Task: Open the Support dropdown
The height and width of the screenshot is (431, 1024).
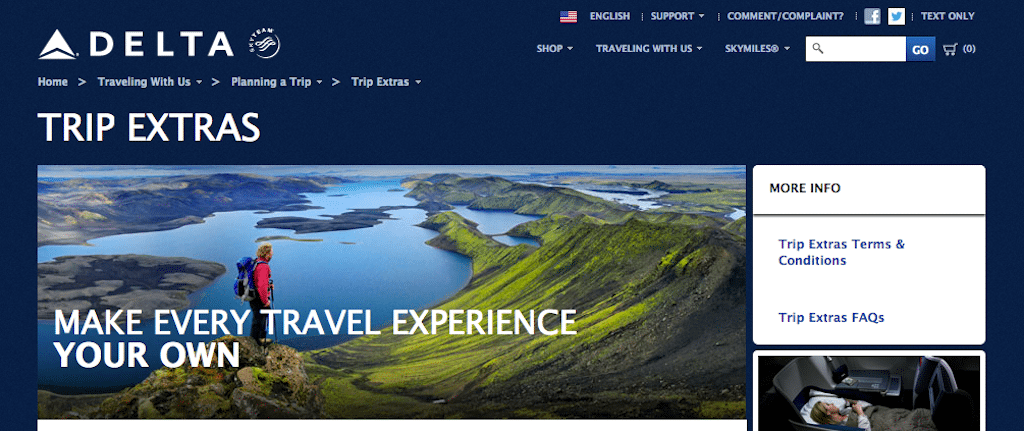Action: pos(677,16)
